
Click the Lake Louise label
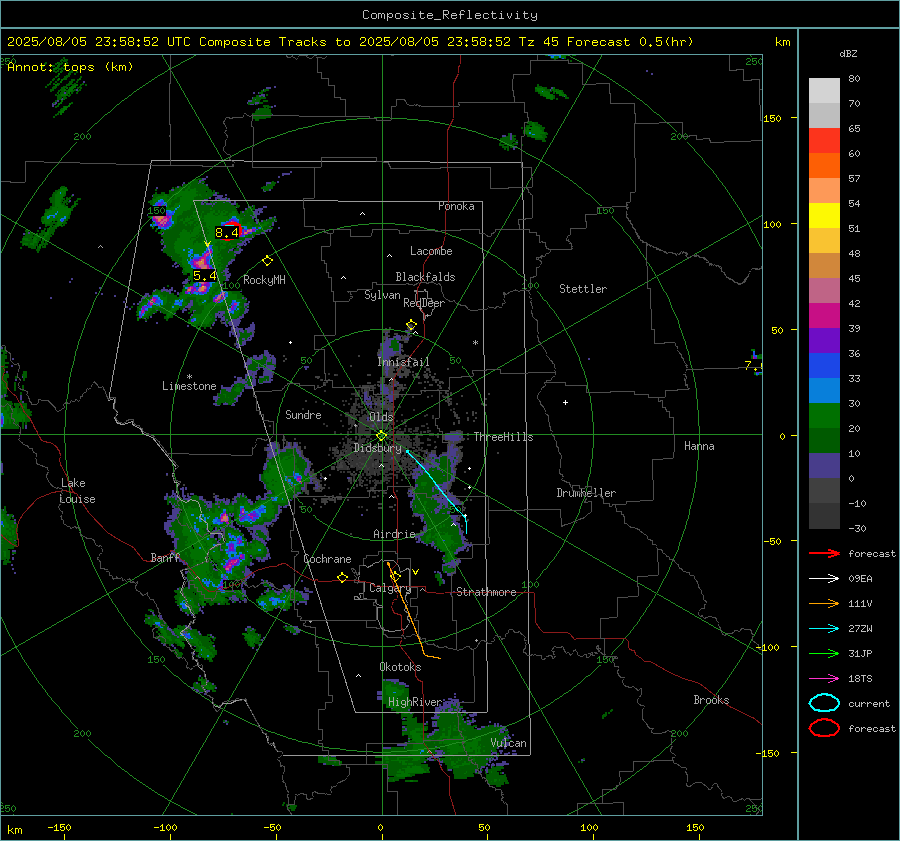coord(77,491)
